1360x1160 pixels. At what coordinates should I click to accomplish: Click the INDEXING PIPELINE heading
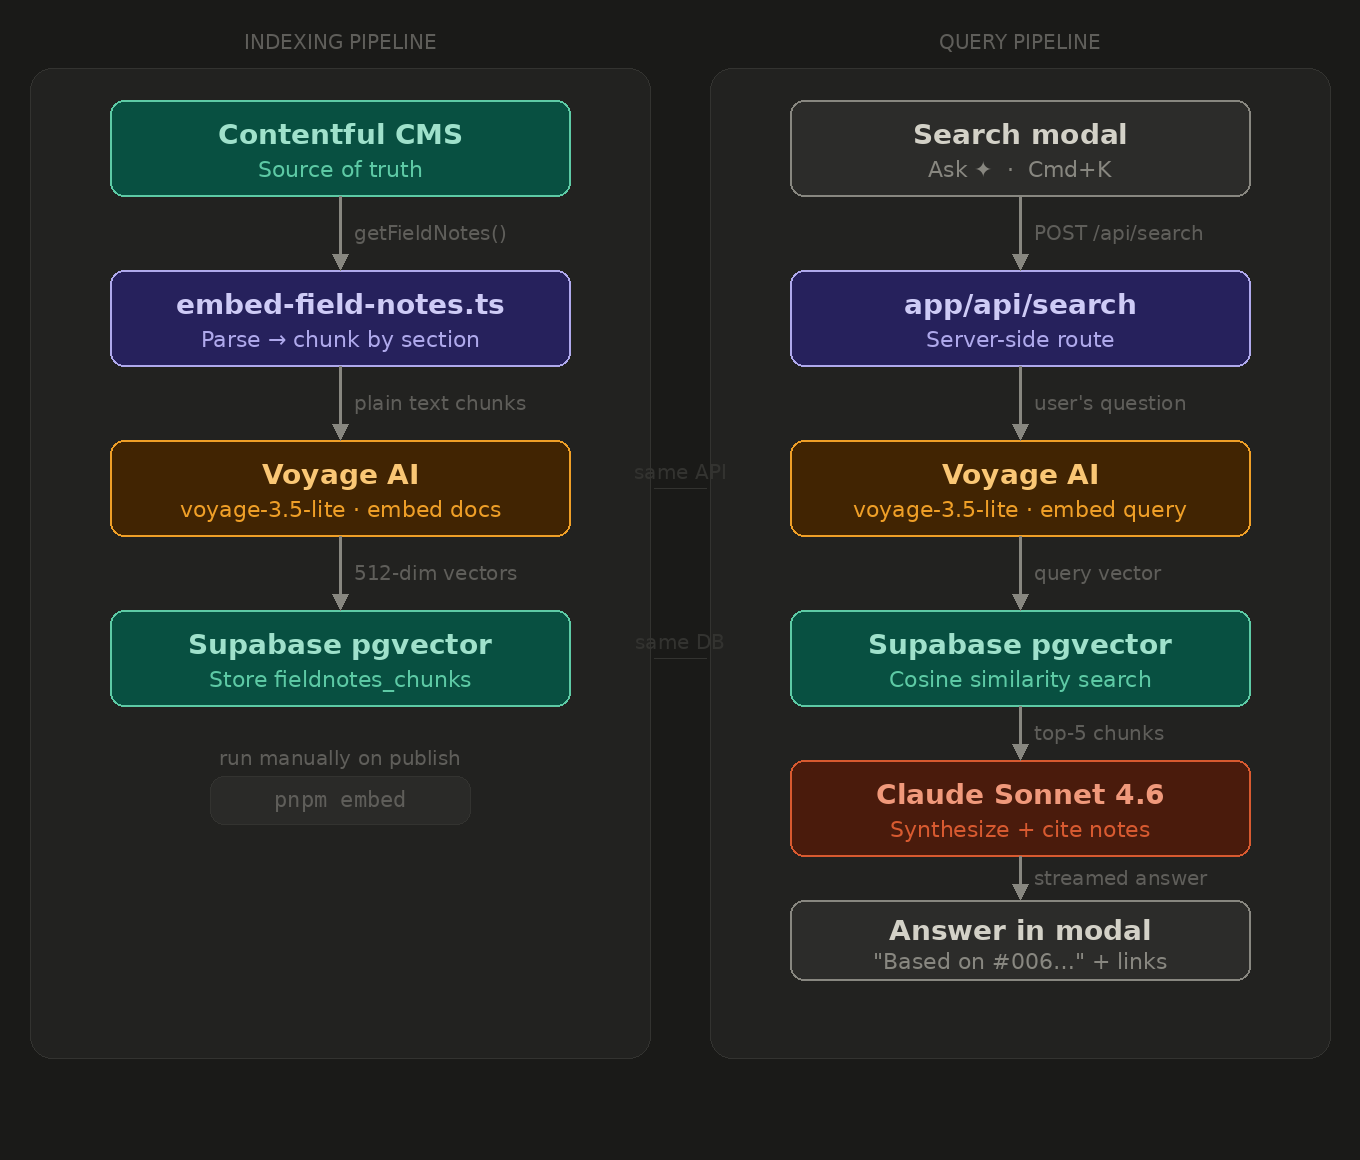340,42
